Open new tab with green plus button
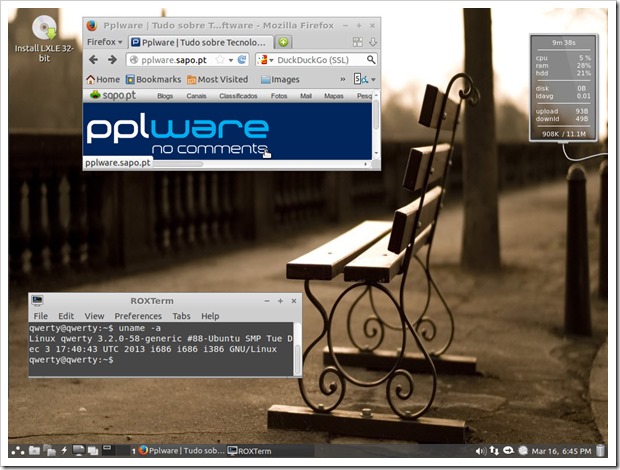The image size is (620, 470). [x=283, y=42]
